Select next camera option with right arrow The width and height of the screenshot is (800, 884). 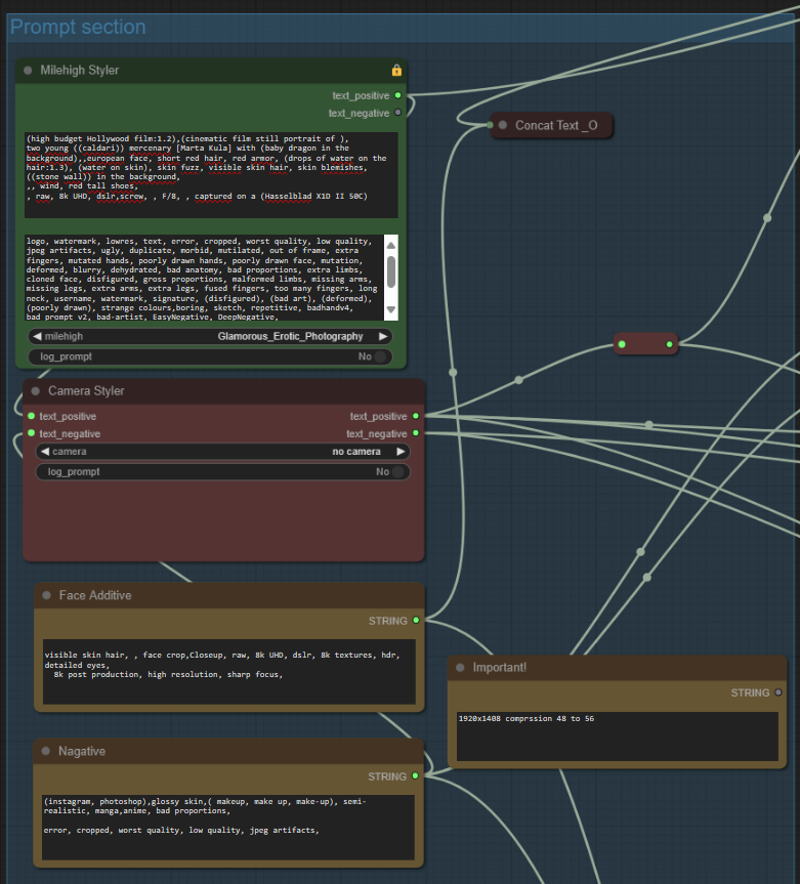click(401, 452)
